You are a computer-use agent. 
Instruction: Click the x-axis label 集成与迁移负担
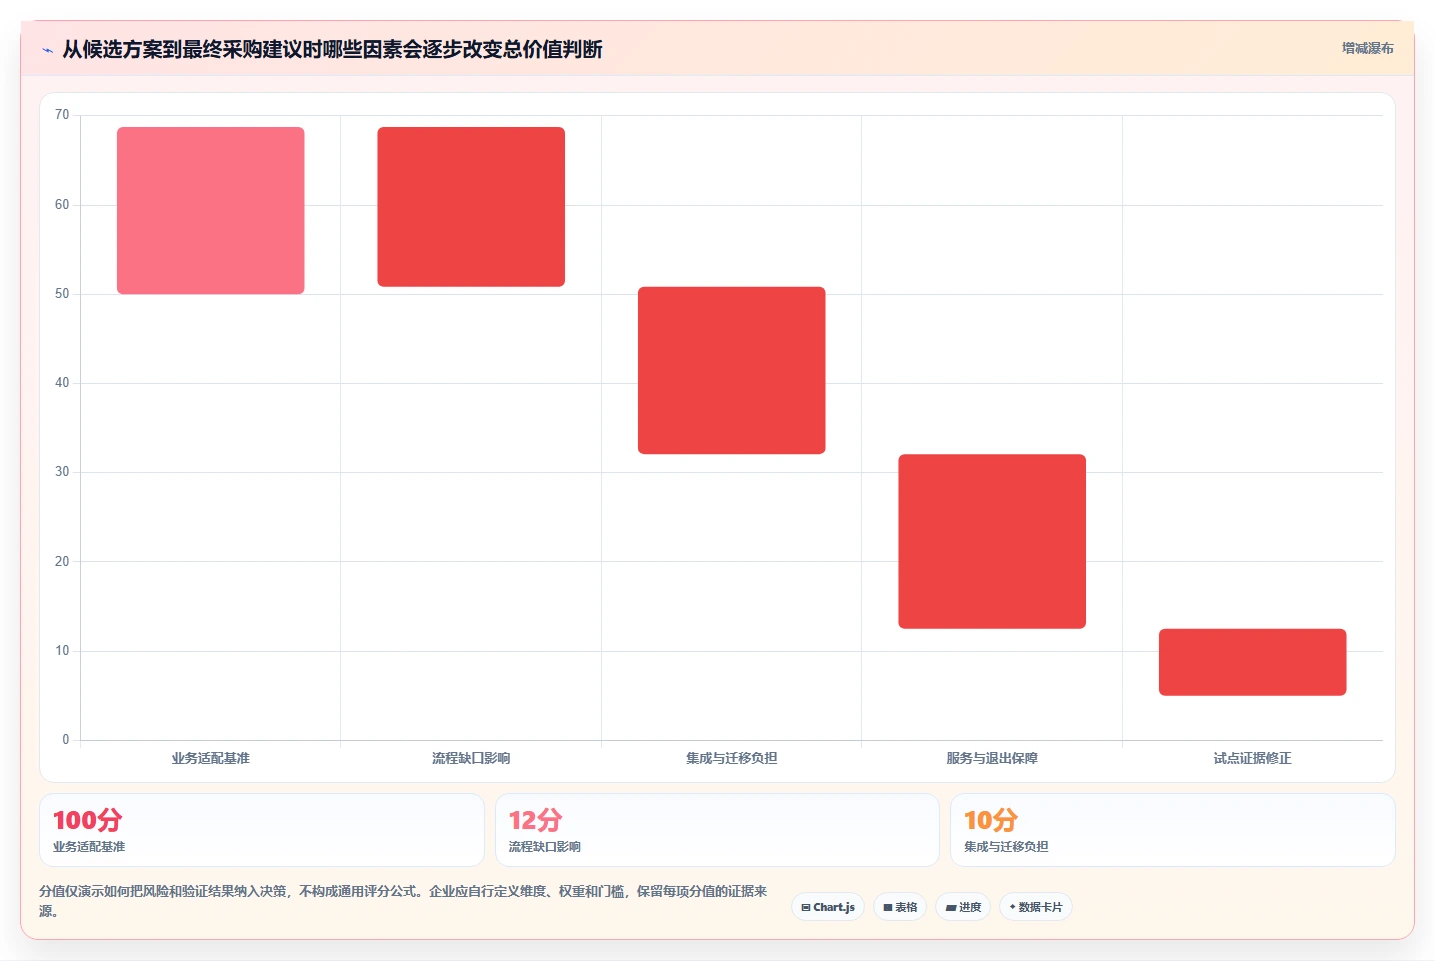[732, 758]
